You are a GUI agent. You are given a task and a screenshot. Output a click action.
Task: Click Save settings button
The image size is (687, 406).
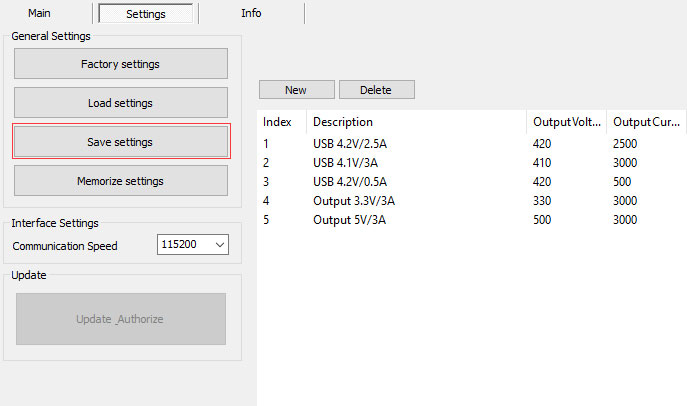pyautogui.click(x=120, y=142)
